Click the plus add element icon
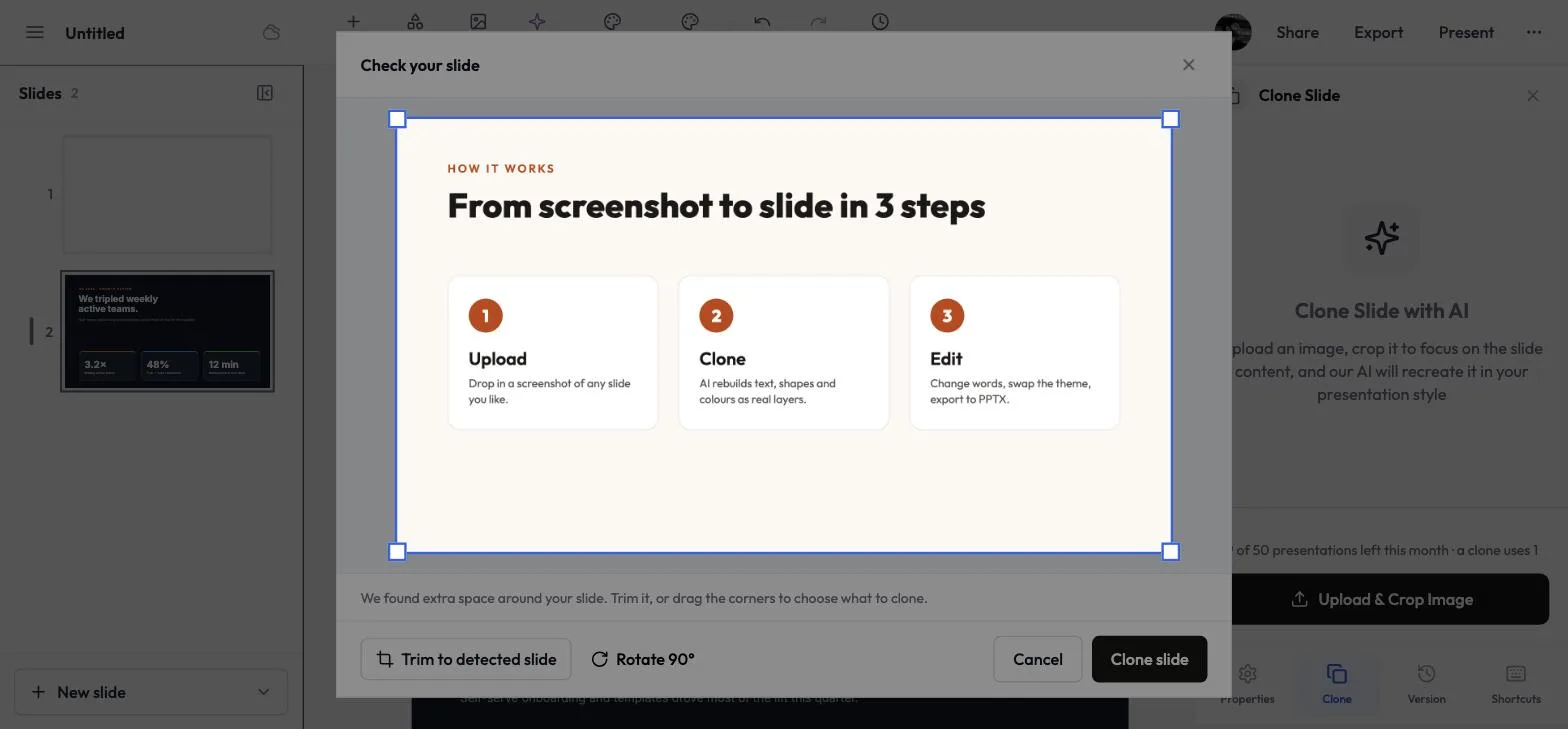Screen dimensions: 1568x729 (353, 21)
